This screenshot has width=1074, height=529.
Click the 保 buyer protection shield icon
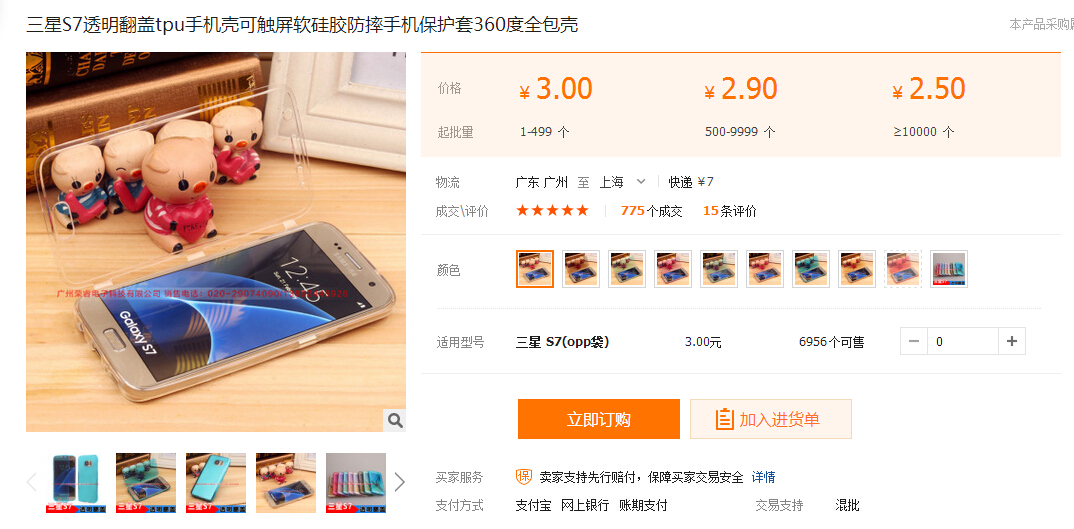(524, 476)
